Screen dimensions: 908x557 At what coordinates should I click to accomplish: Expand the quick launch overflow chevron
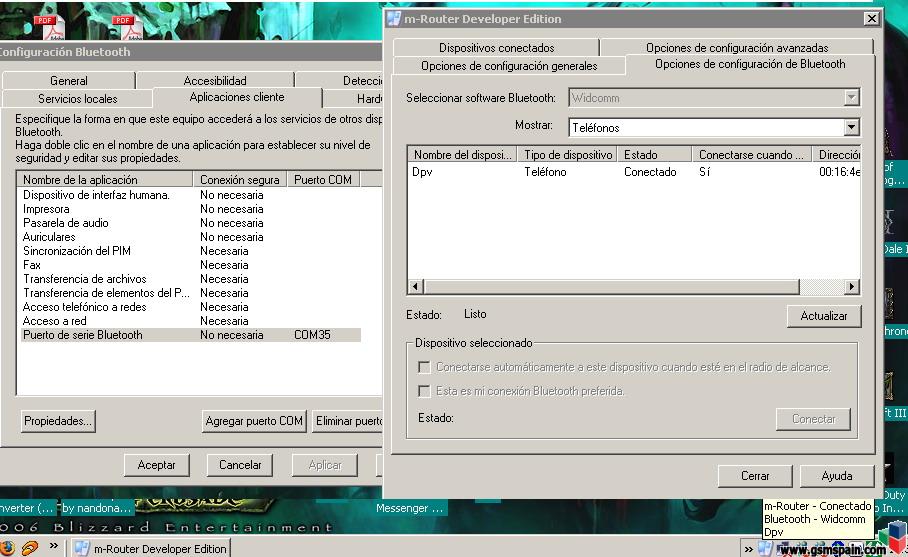point(53,546)
